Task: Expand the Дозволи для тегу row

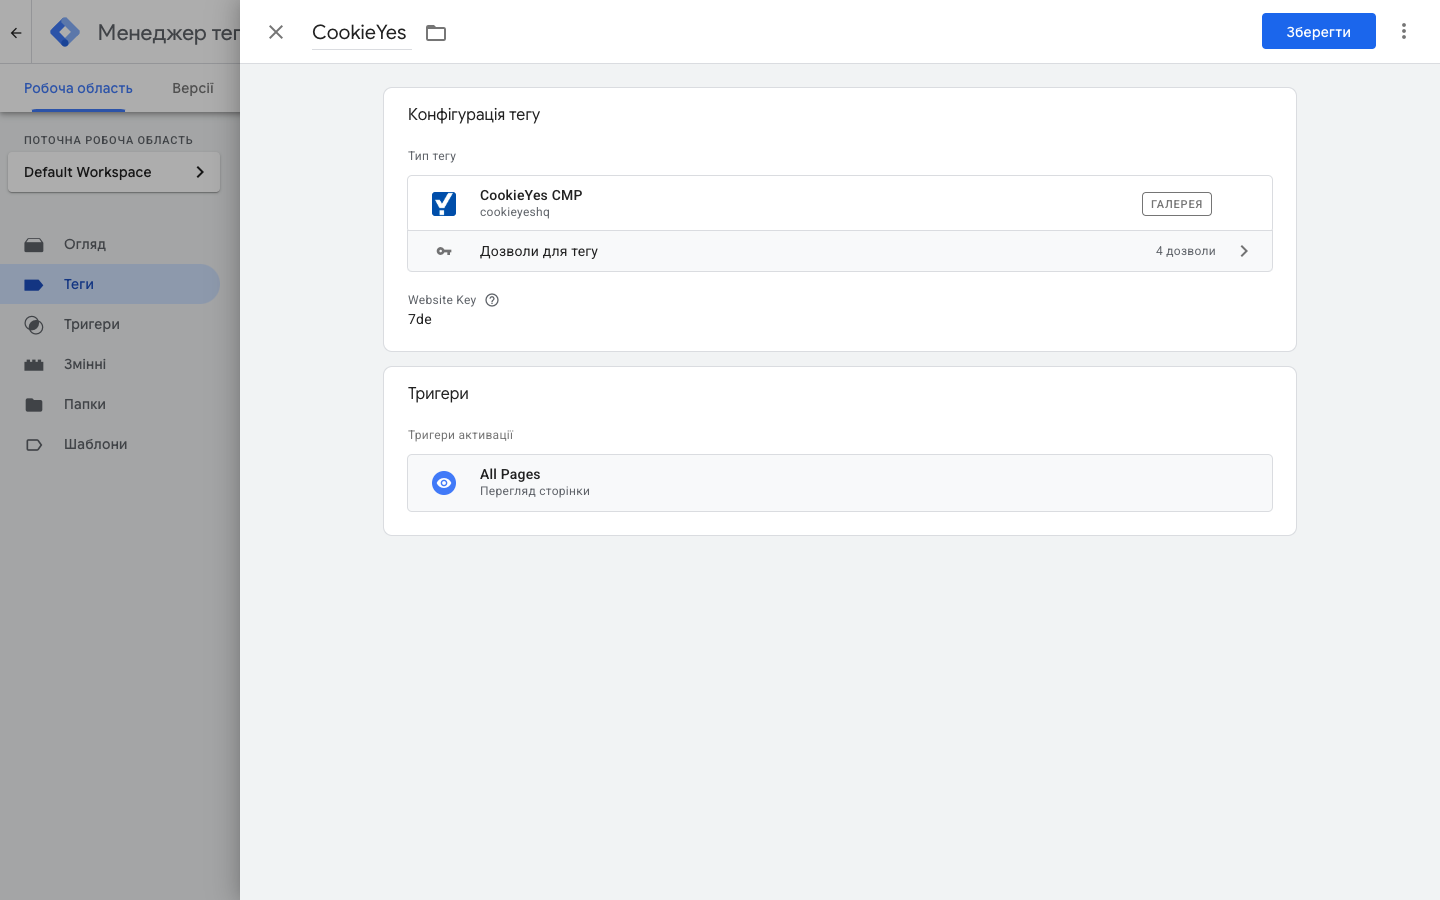Action: [840, 251]
